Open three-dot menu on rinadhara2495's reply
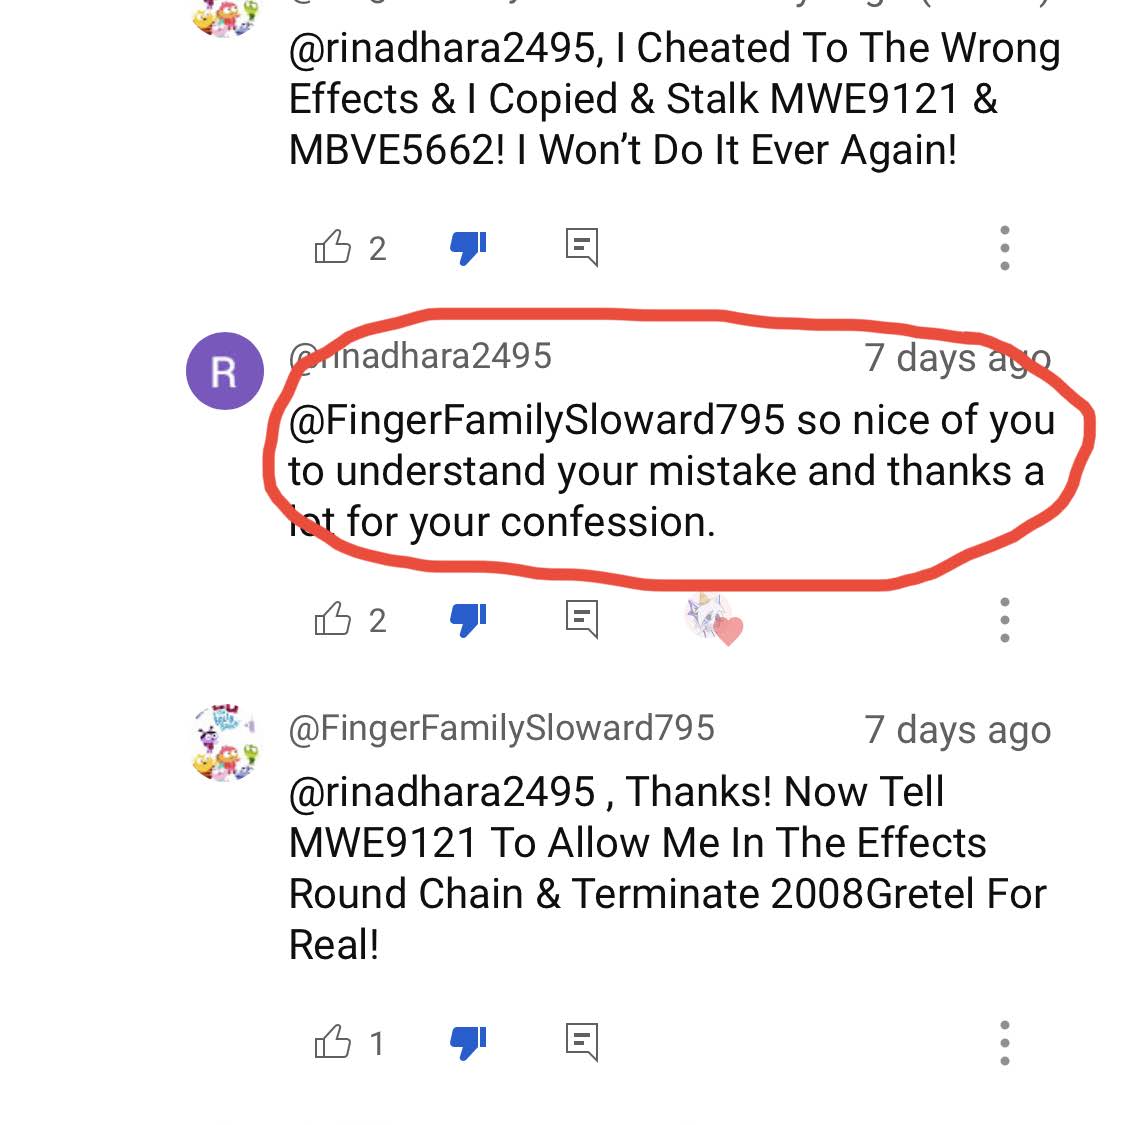The height and width of the screenshot is (1125, 1125). point(1004,620)
